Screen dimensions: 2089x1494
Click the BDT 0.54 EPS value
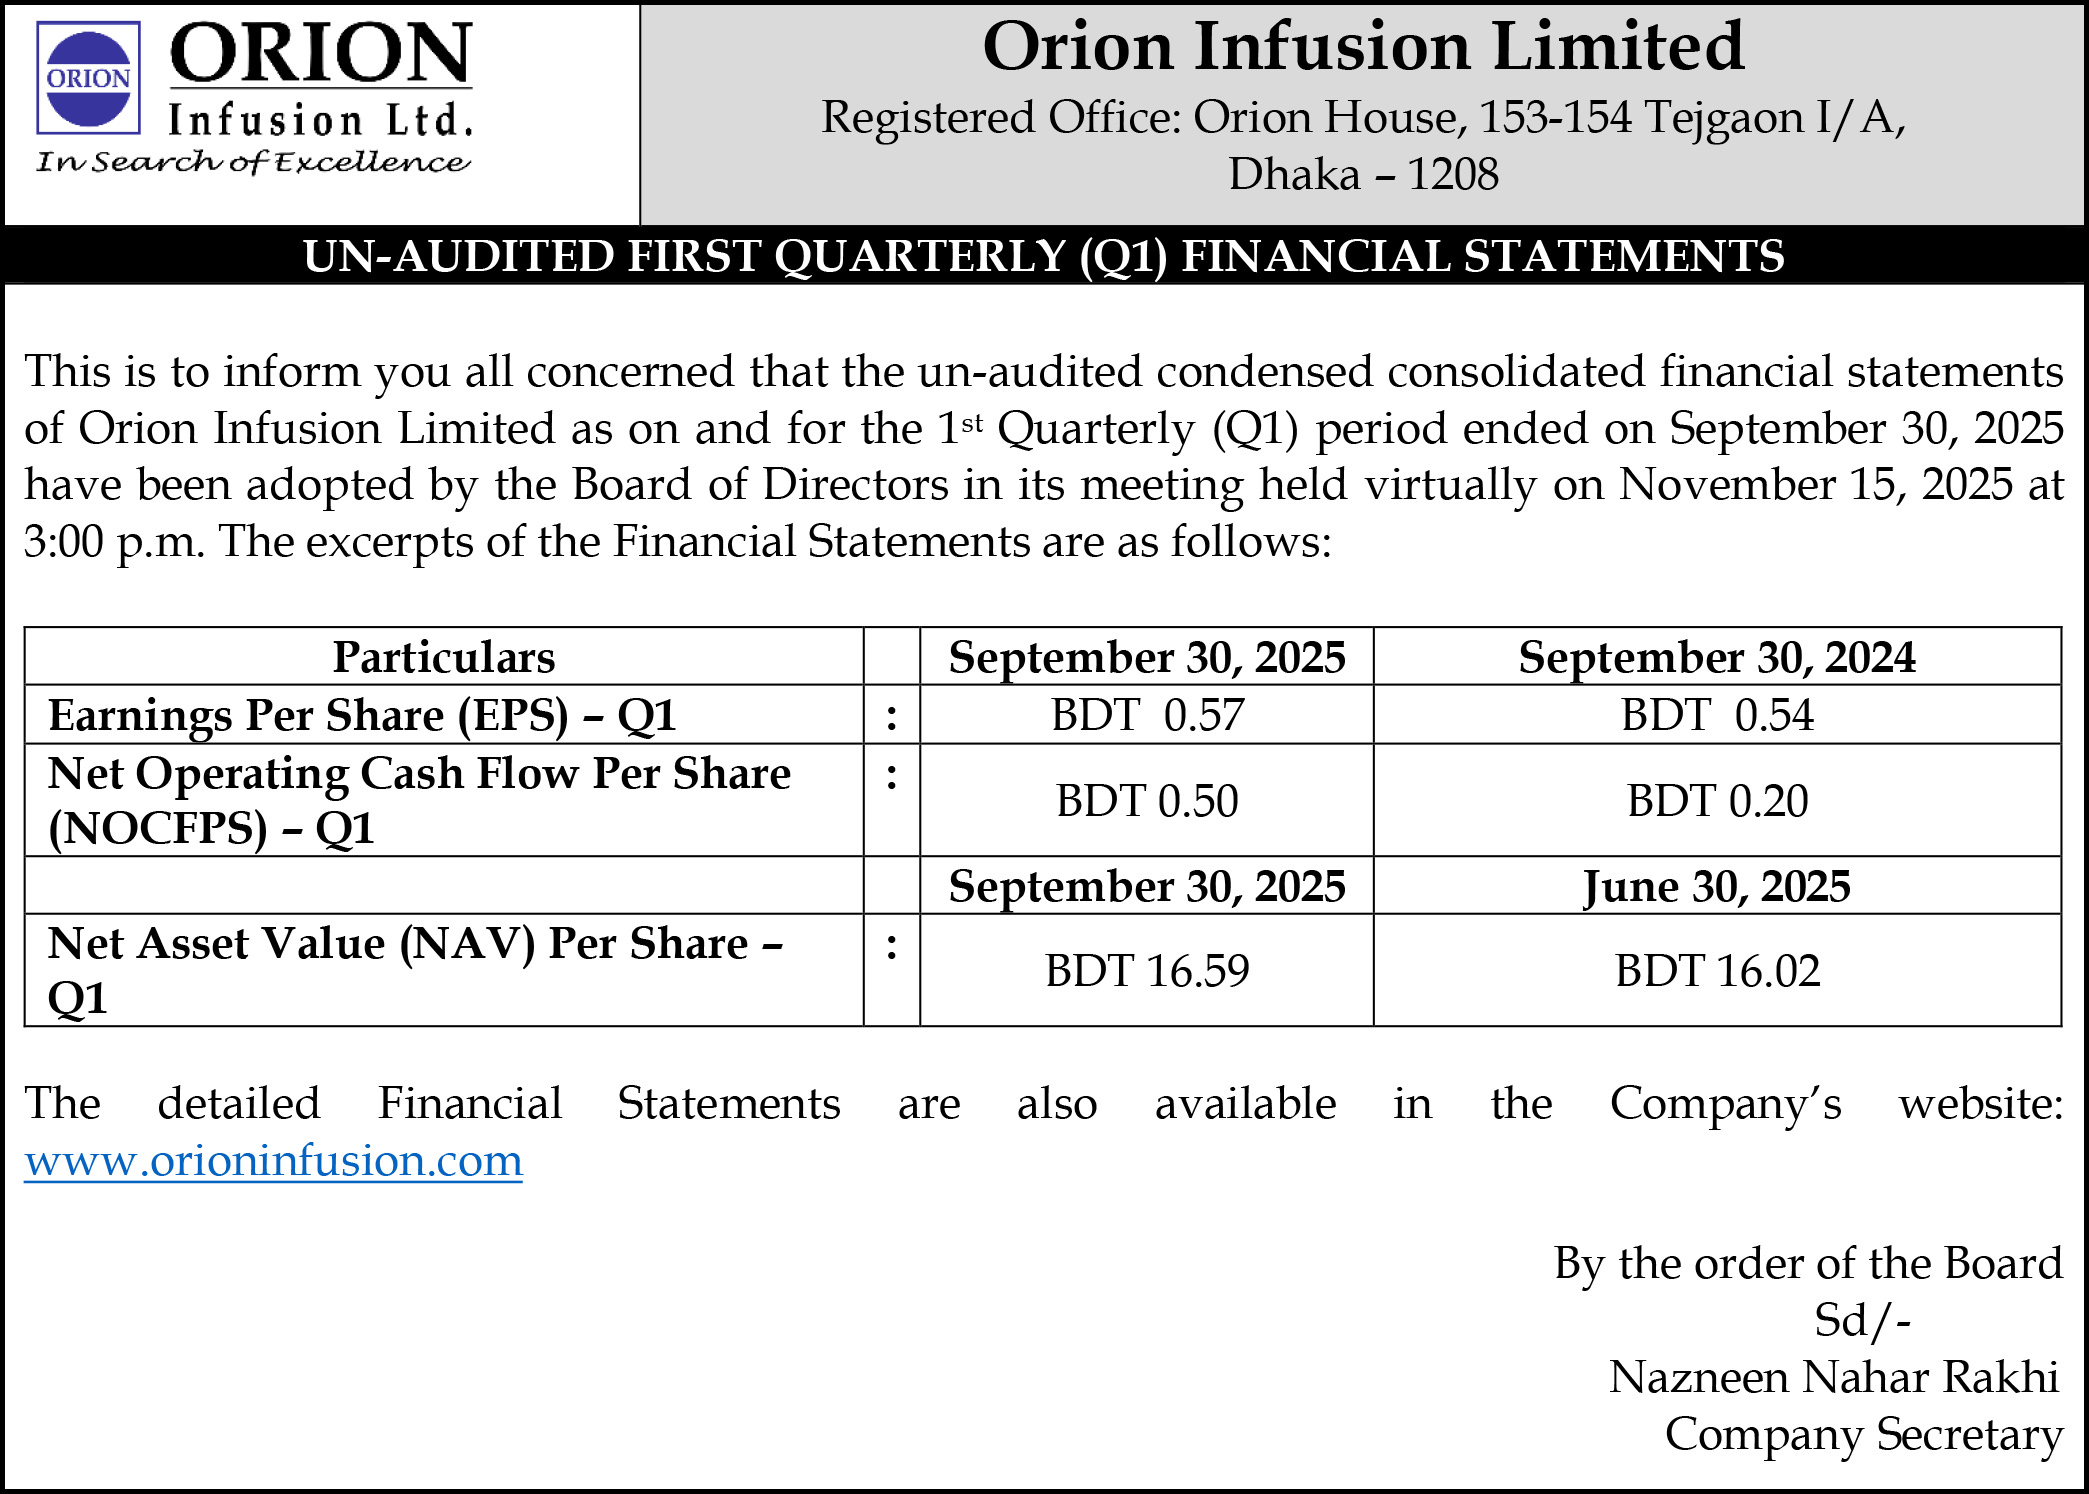[x=1716, y=715]
